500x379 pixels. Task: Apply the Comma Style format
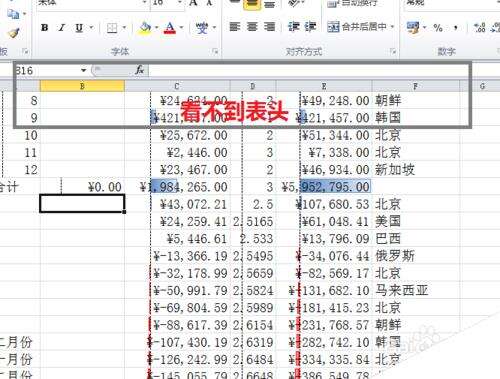(x=455, y=28)
